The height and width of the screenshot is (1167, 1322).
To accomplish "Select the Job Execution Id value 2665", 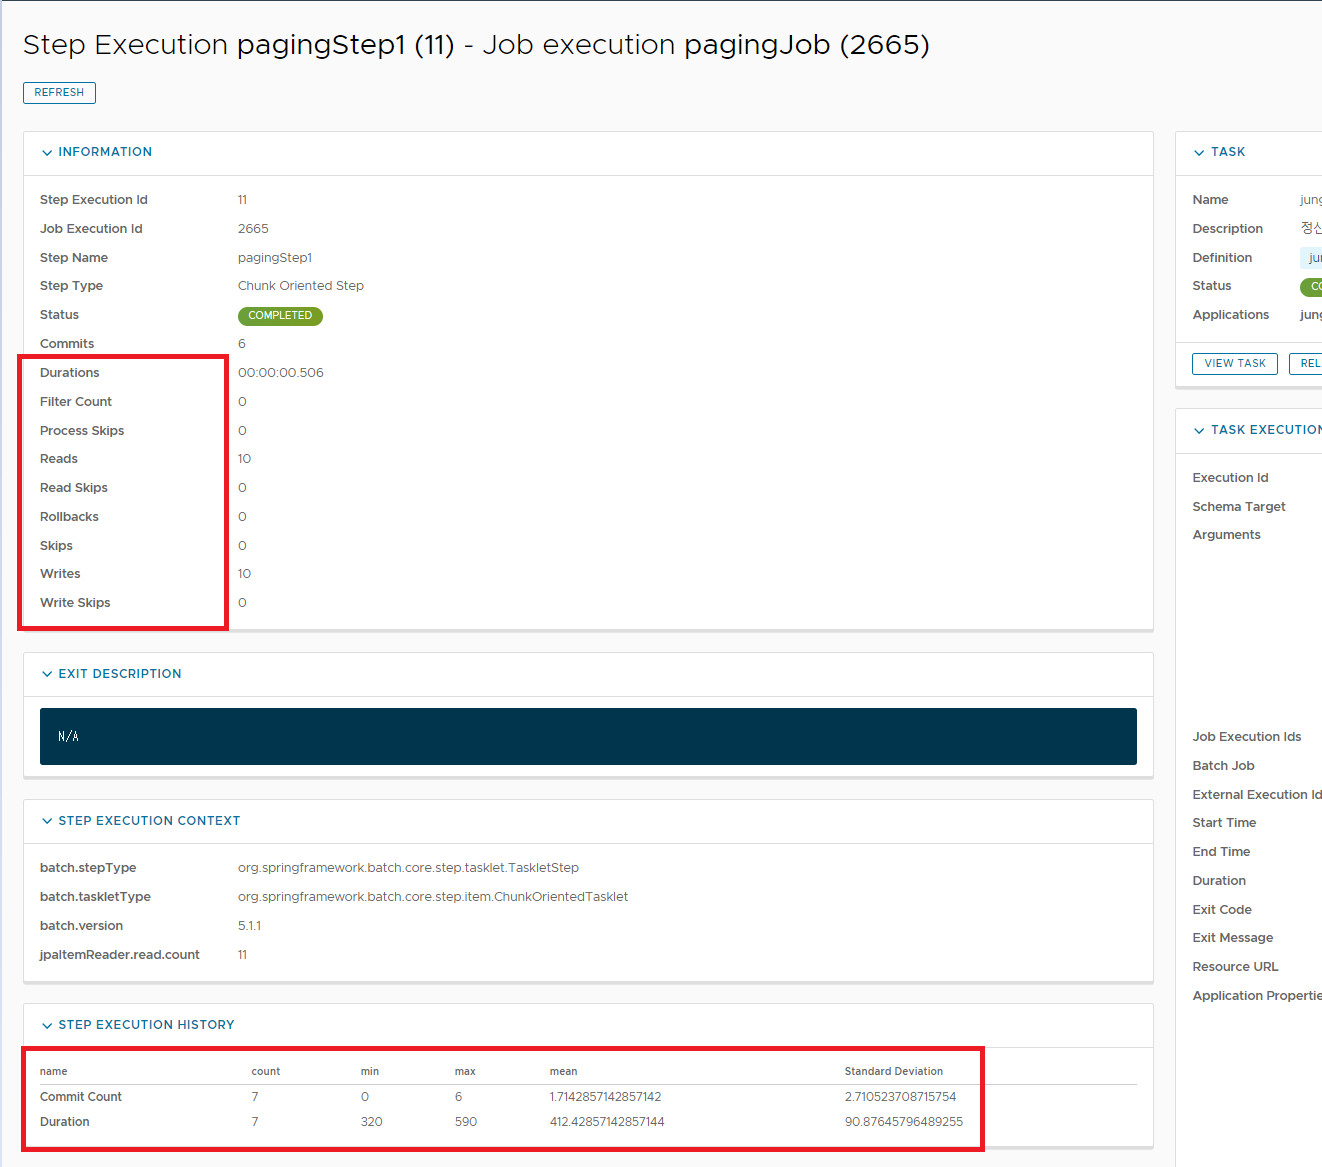I will point(253,229).
